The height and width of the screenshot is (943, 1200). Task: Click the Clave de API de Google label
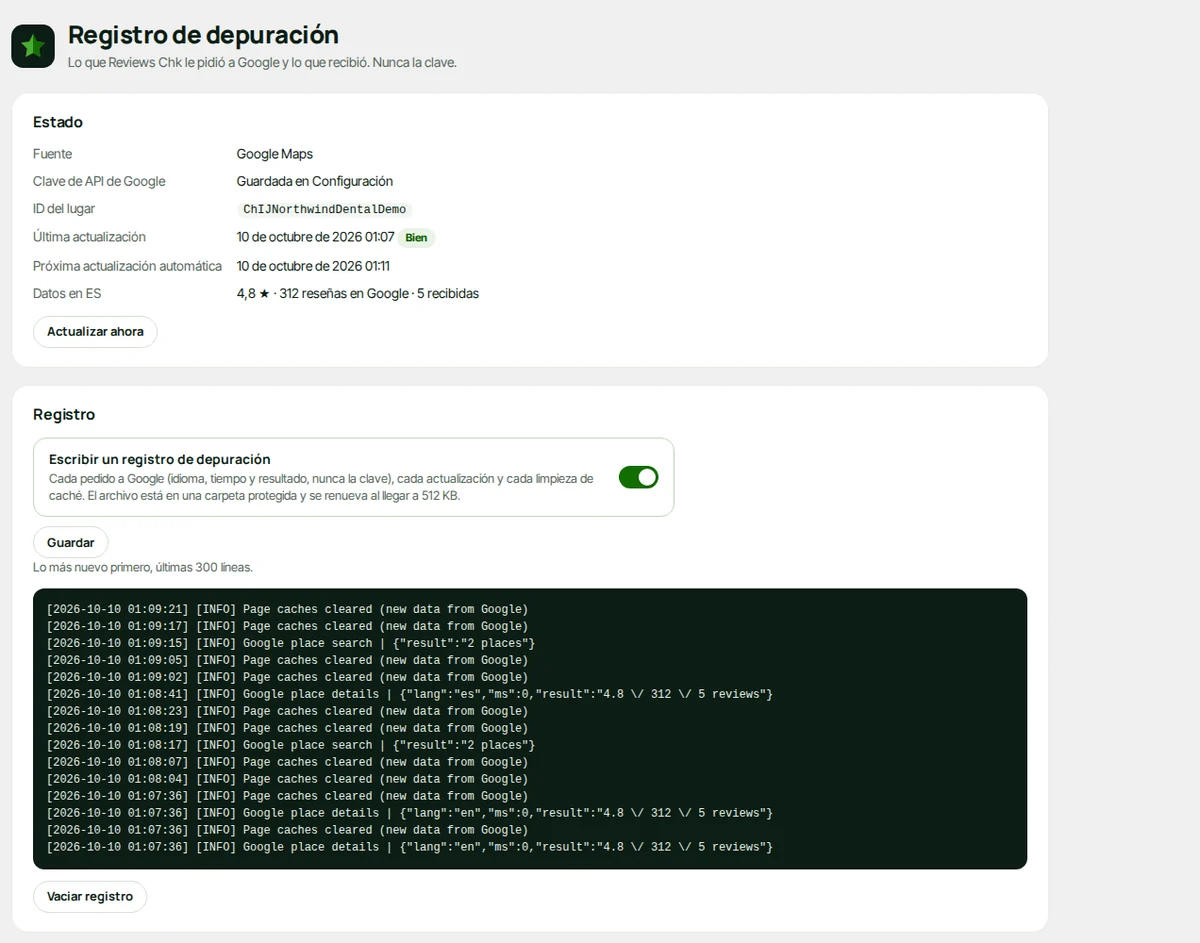99,182
